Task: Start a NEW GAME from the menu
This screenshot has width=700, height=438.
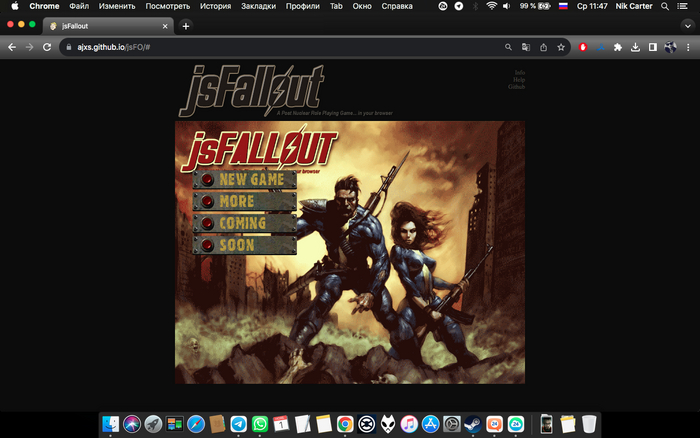Action: (245, 180)
